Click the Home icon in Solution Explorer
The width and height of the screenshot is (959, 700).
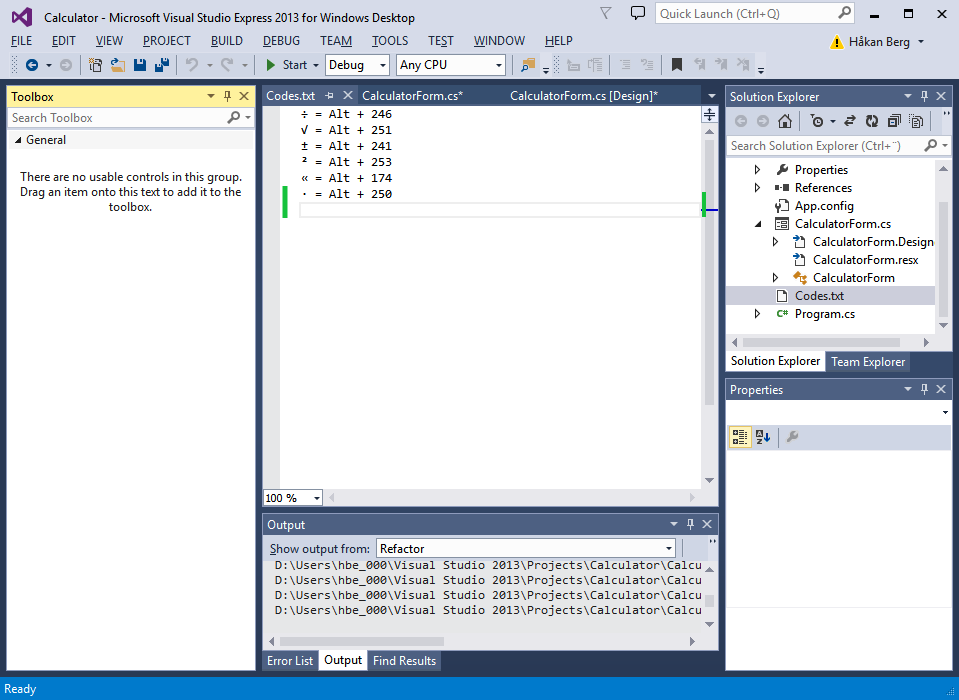pyautogui.click(x=785, y=121)
